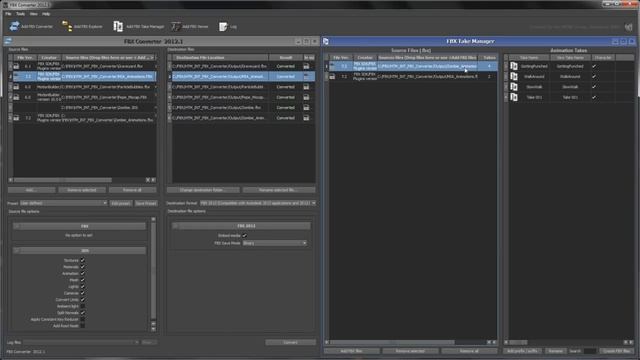This screenshot has height=360, width=640.
Task: Toggle the Cameras checkbox
Action: tap(82, 293)
